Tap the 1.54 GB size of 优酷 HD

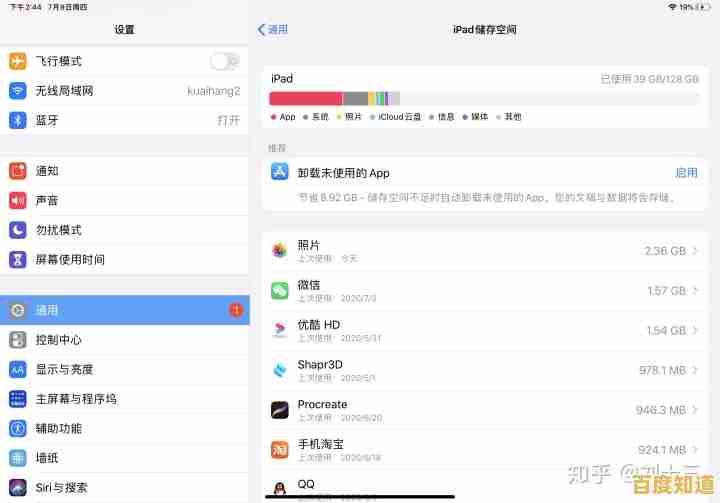(x=666, y=330)
